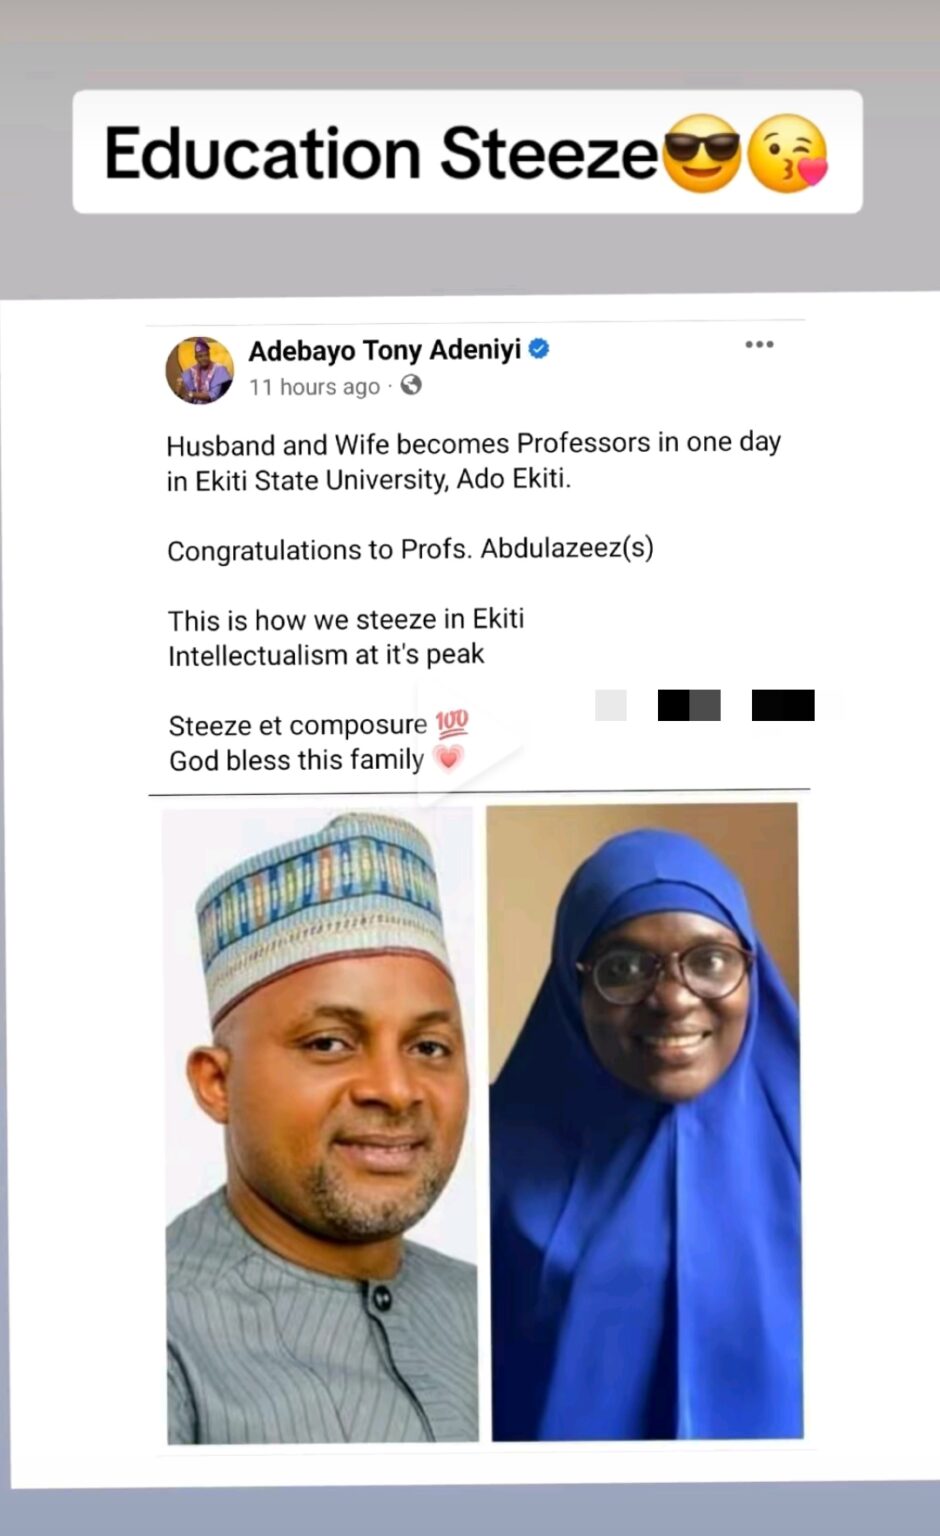The width and height of the screenshot is (940, 1536).
Task: Click the light gray redacted block
Action: coord(609,705)
